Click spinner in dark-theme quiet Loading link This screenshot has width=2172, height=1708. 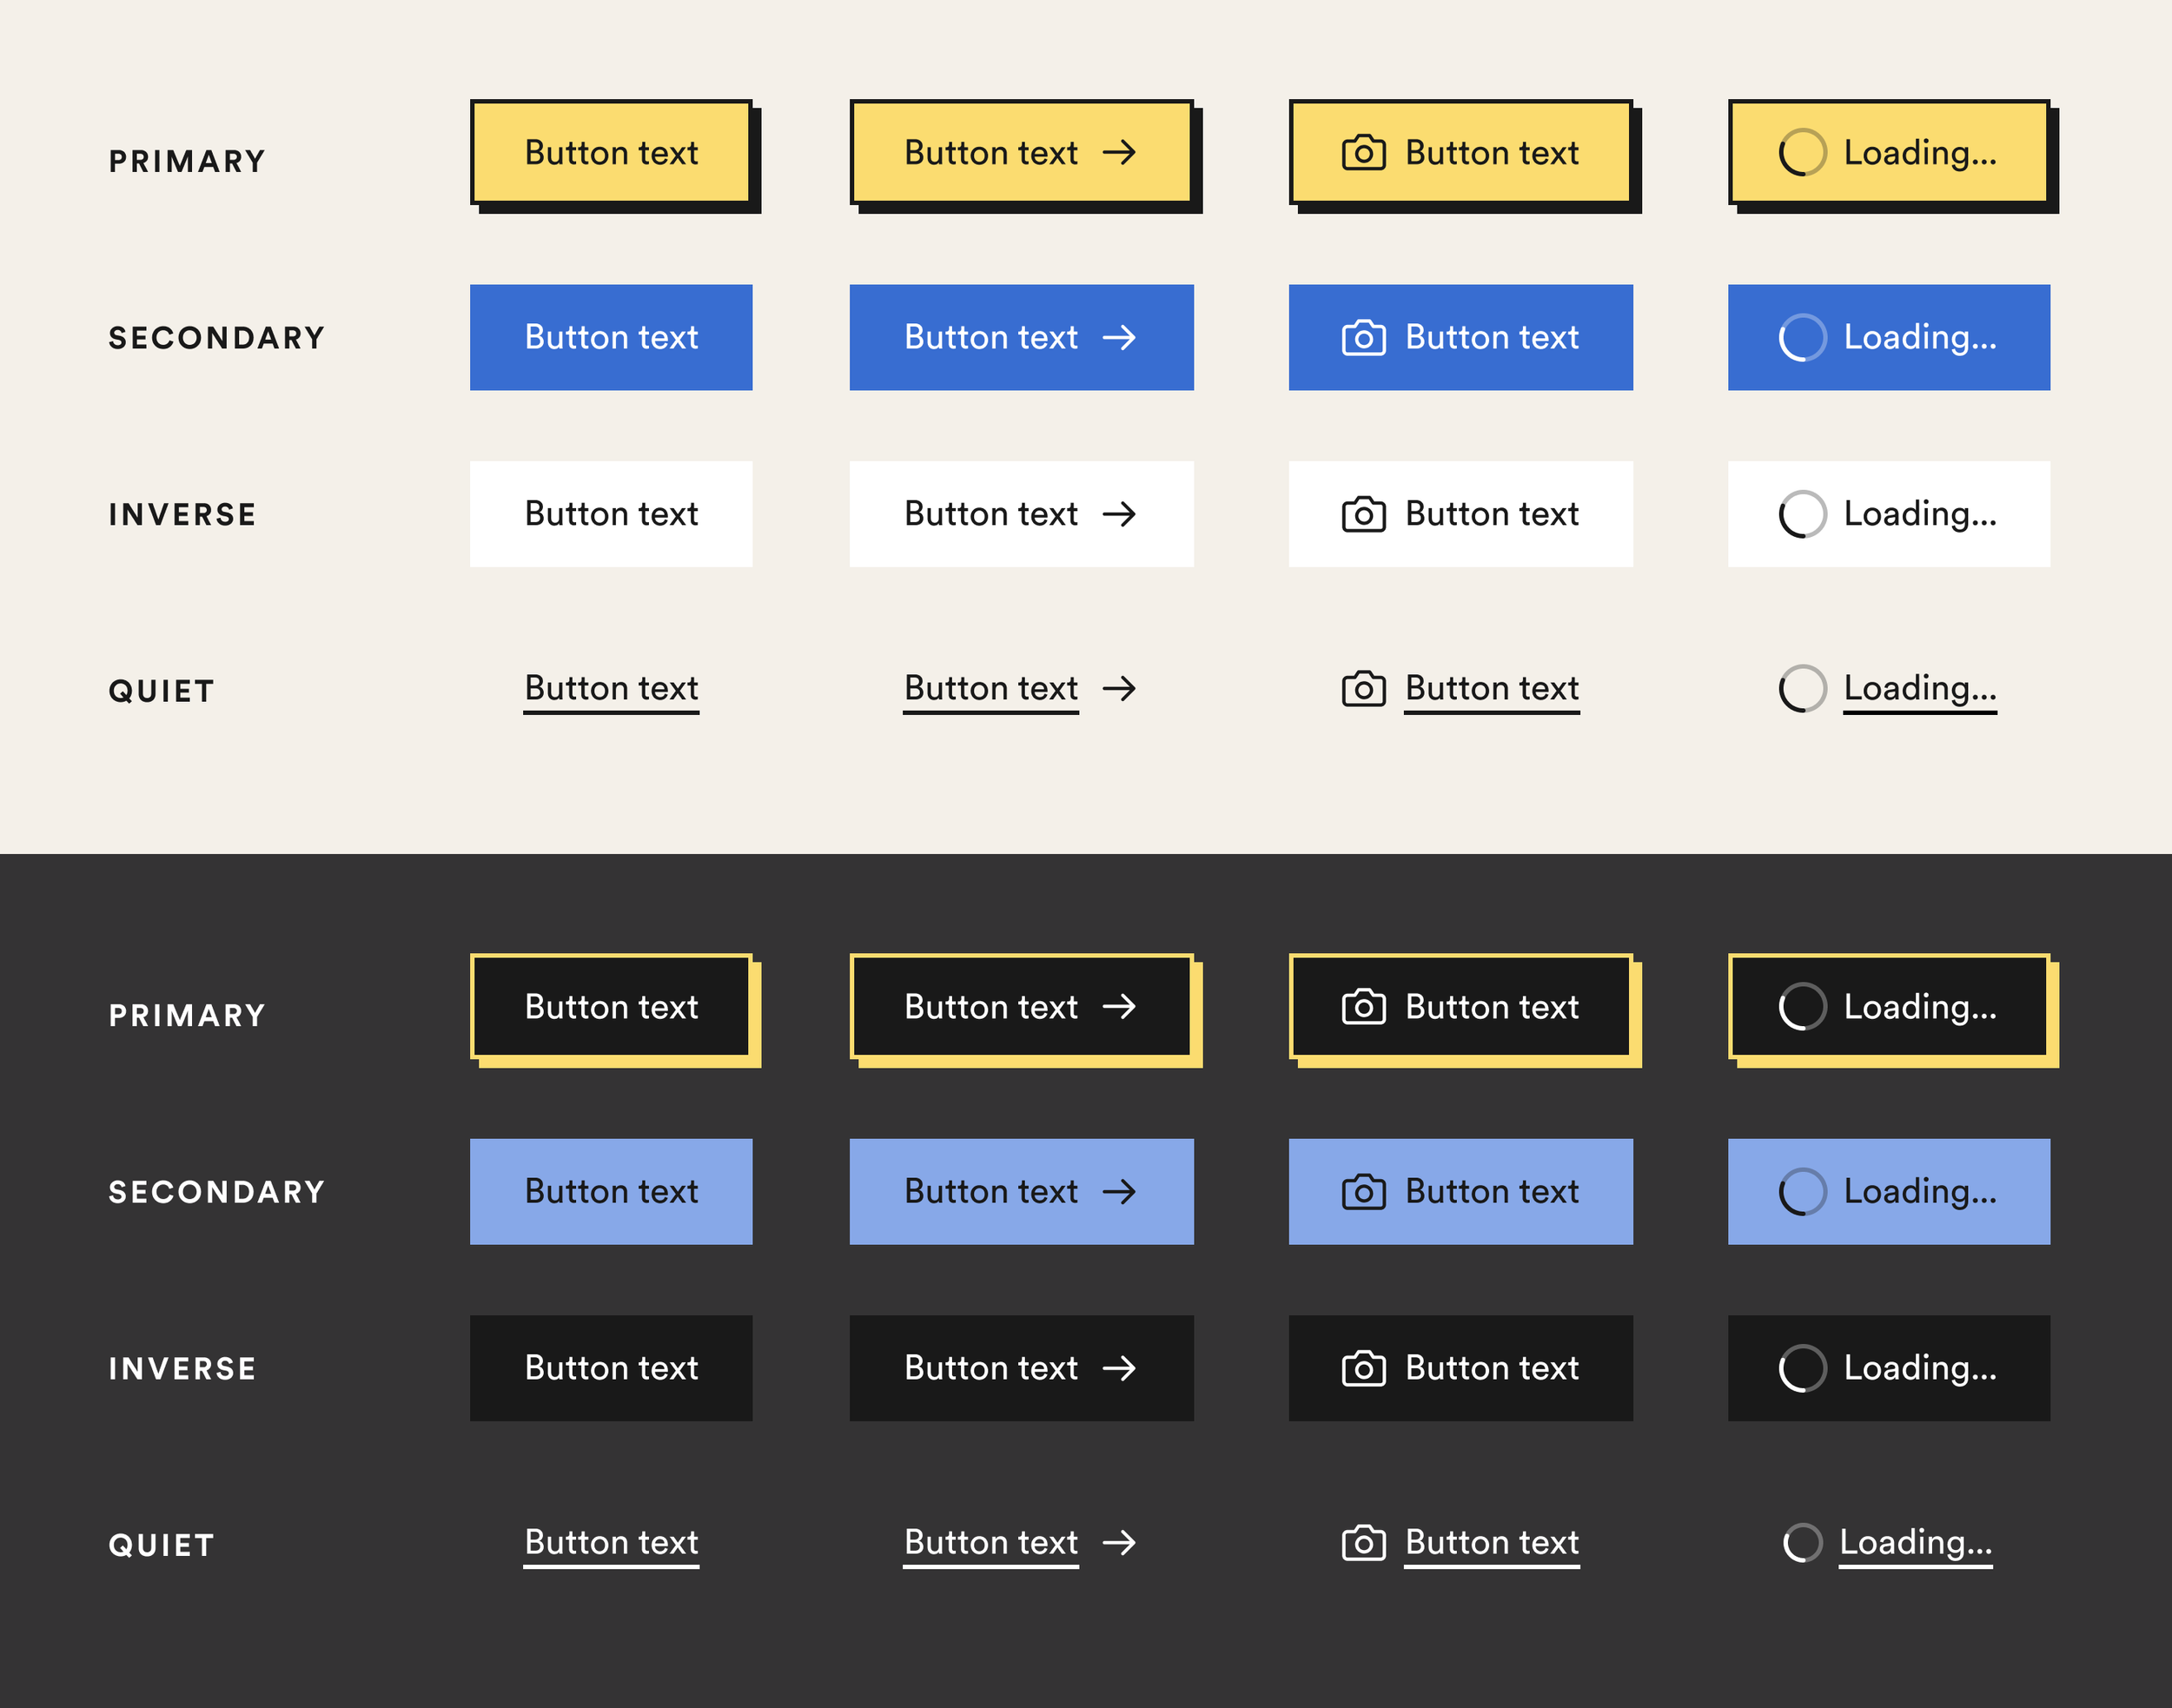point(1802,1542)
